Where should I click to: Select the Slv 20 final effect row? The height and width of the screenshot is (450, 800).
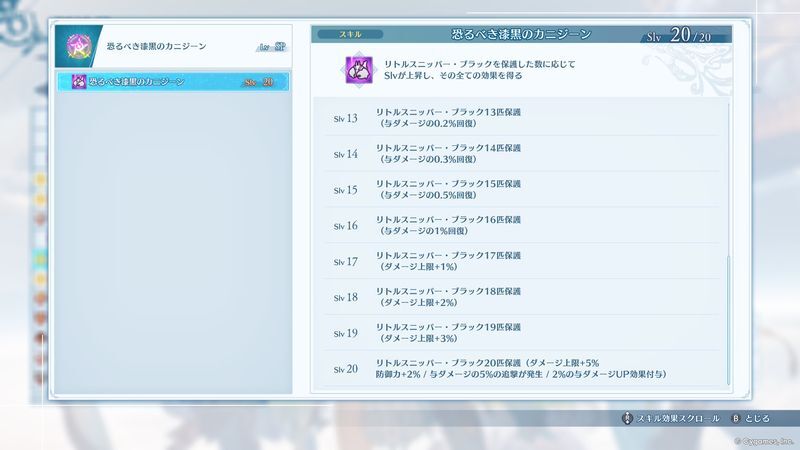point(521,368)
